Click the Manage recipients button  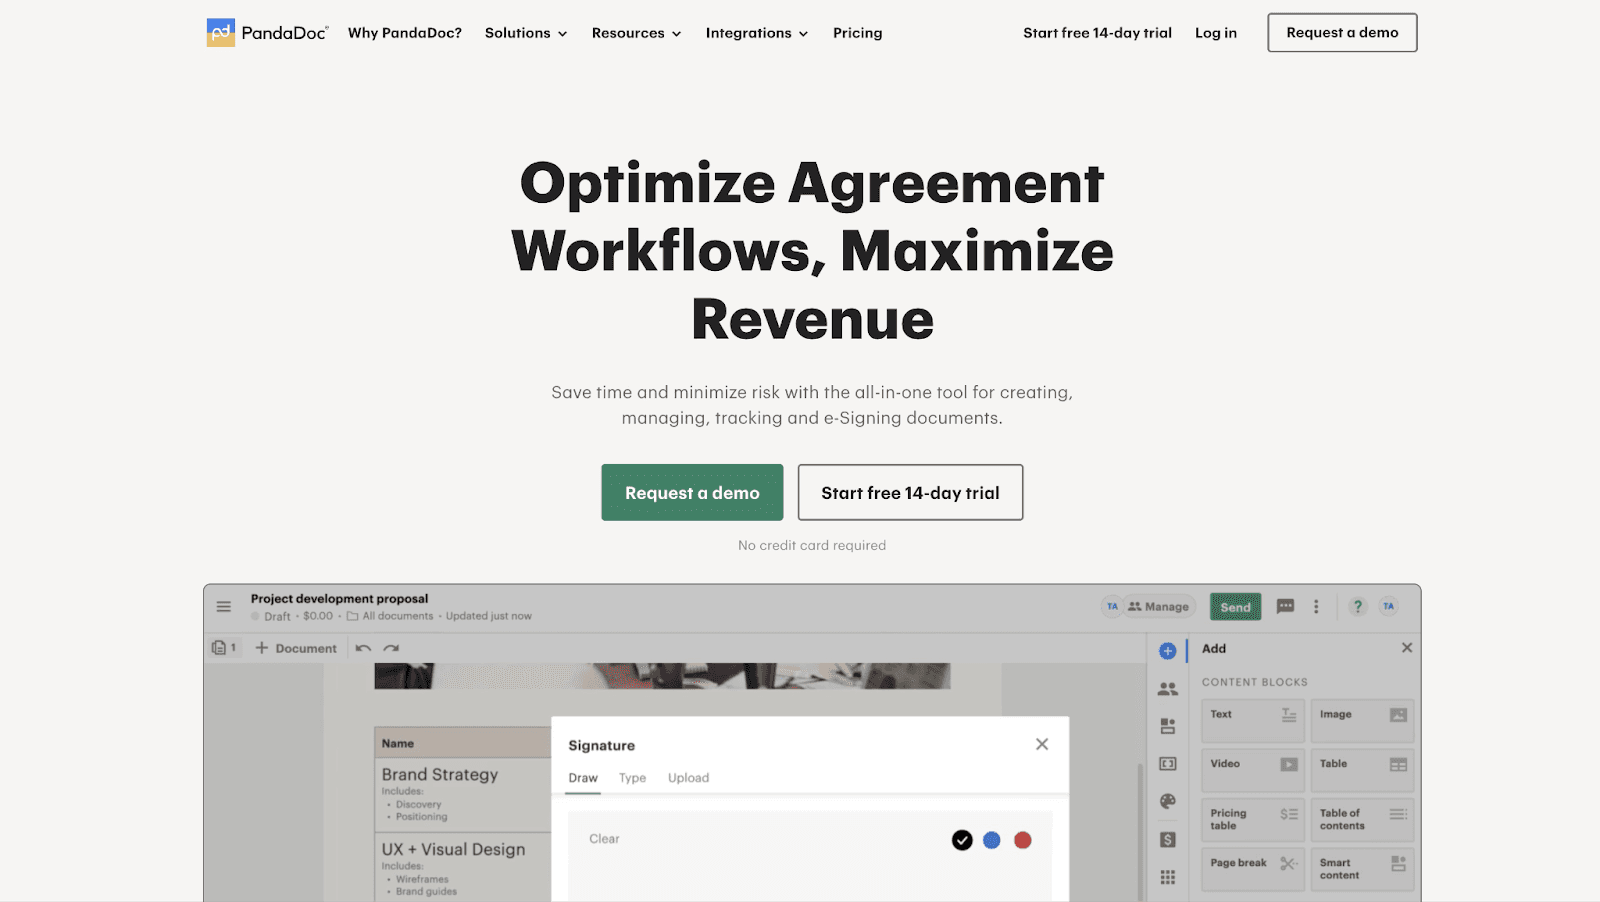pyautogui.click(x=1158, y=606)
